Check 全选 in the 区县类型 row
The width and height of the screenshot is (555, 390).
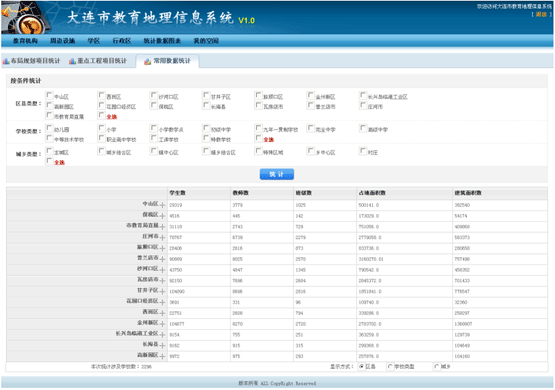click(x=102, y=115)
